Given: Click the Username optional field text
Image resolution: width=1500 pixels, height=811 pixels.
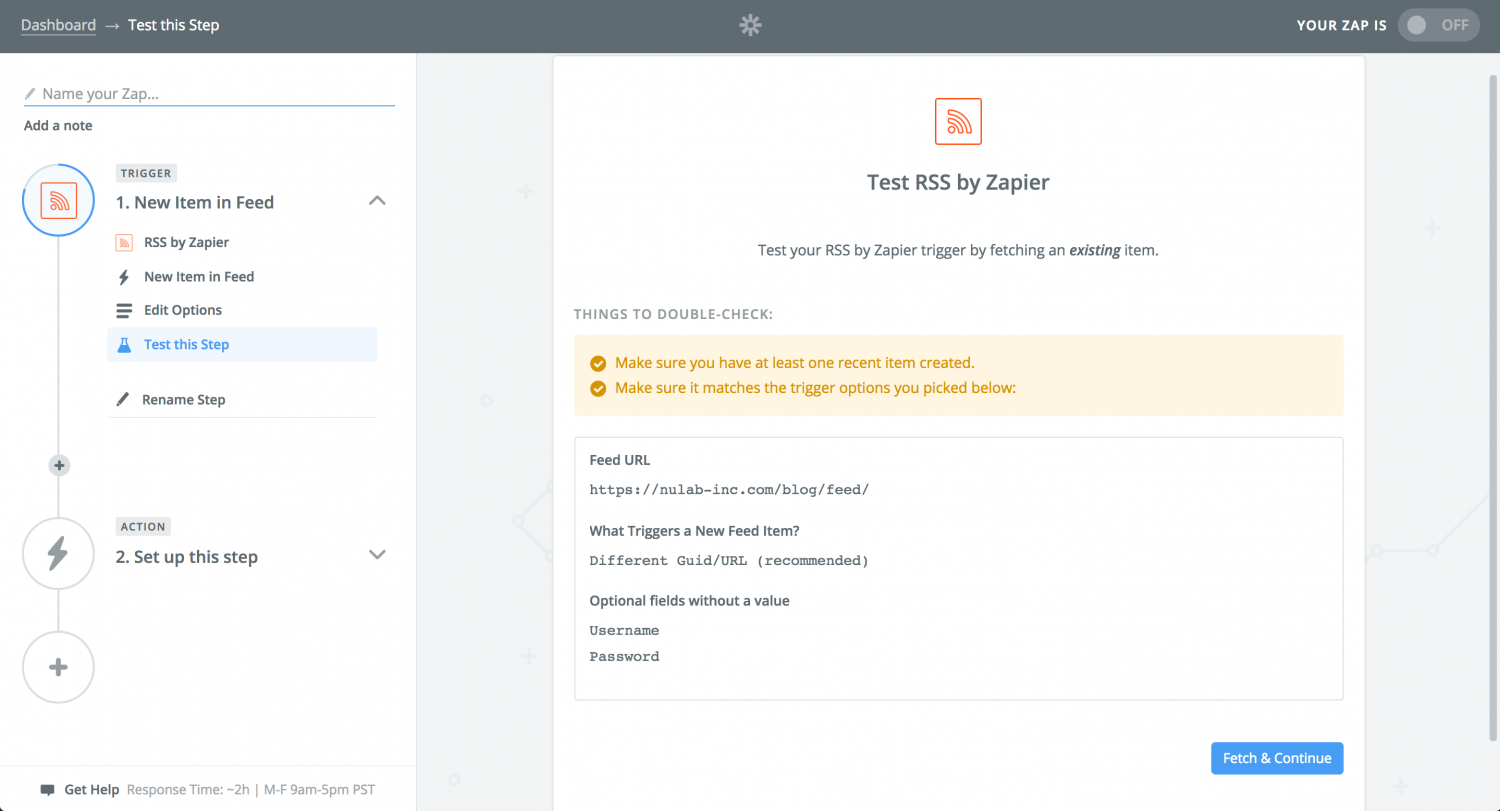Looking at the screenshot, I should [624, 631].
